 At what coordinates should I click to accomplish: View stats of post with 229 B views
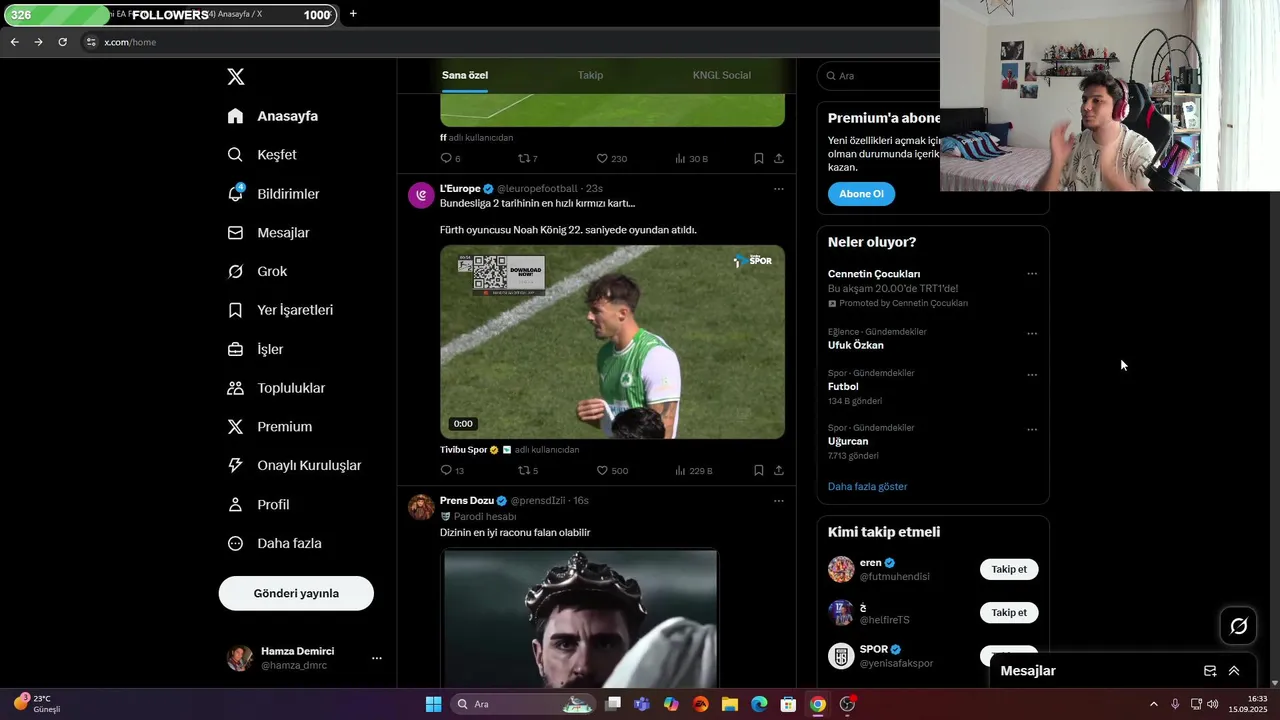click(693, 470)
